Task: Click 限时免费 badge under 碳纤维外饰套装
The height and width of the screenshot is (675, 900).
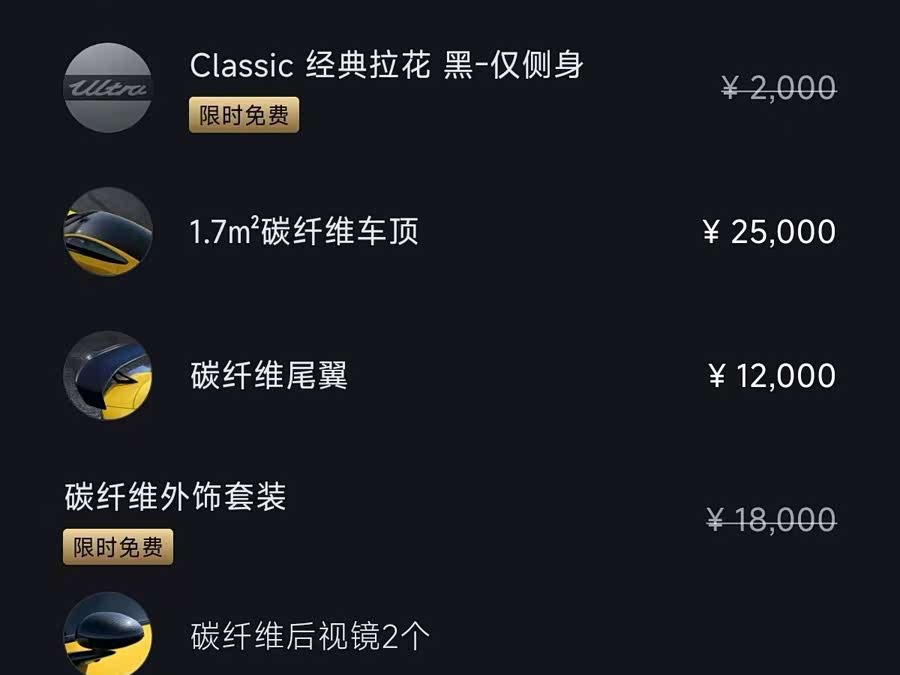Action: [118, 547]
